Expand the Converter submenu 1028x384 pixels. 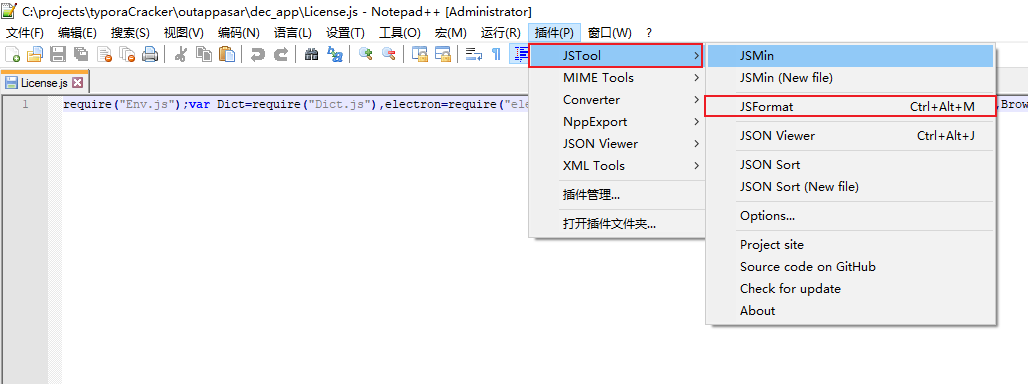616,100
